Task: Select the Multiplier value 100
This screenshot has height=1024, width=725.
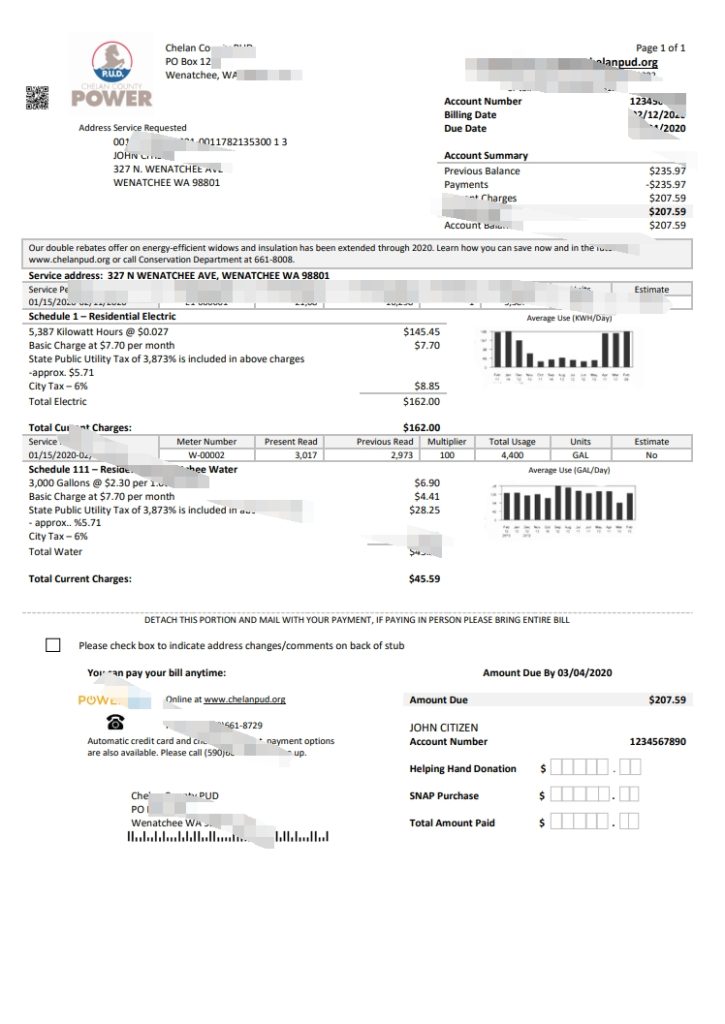Action: coord(447,455)
